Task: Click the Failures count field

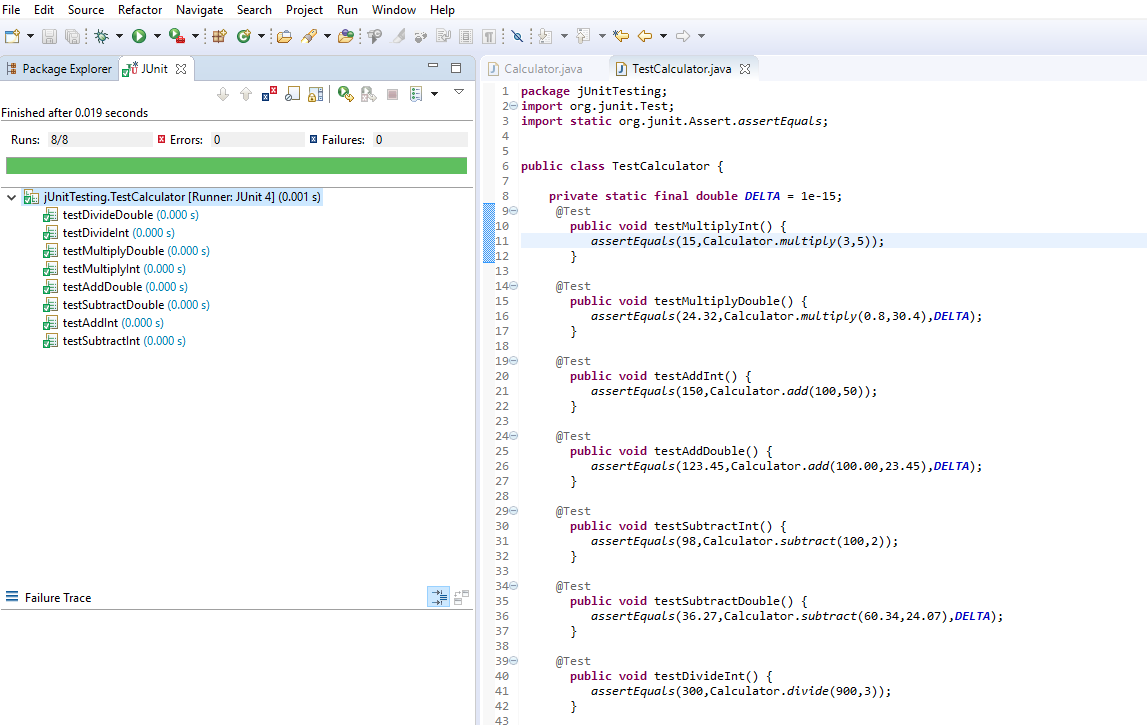Action: 420,140
